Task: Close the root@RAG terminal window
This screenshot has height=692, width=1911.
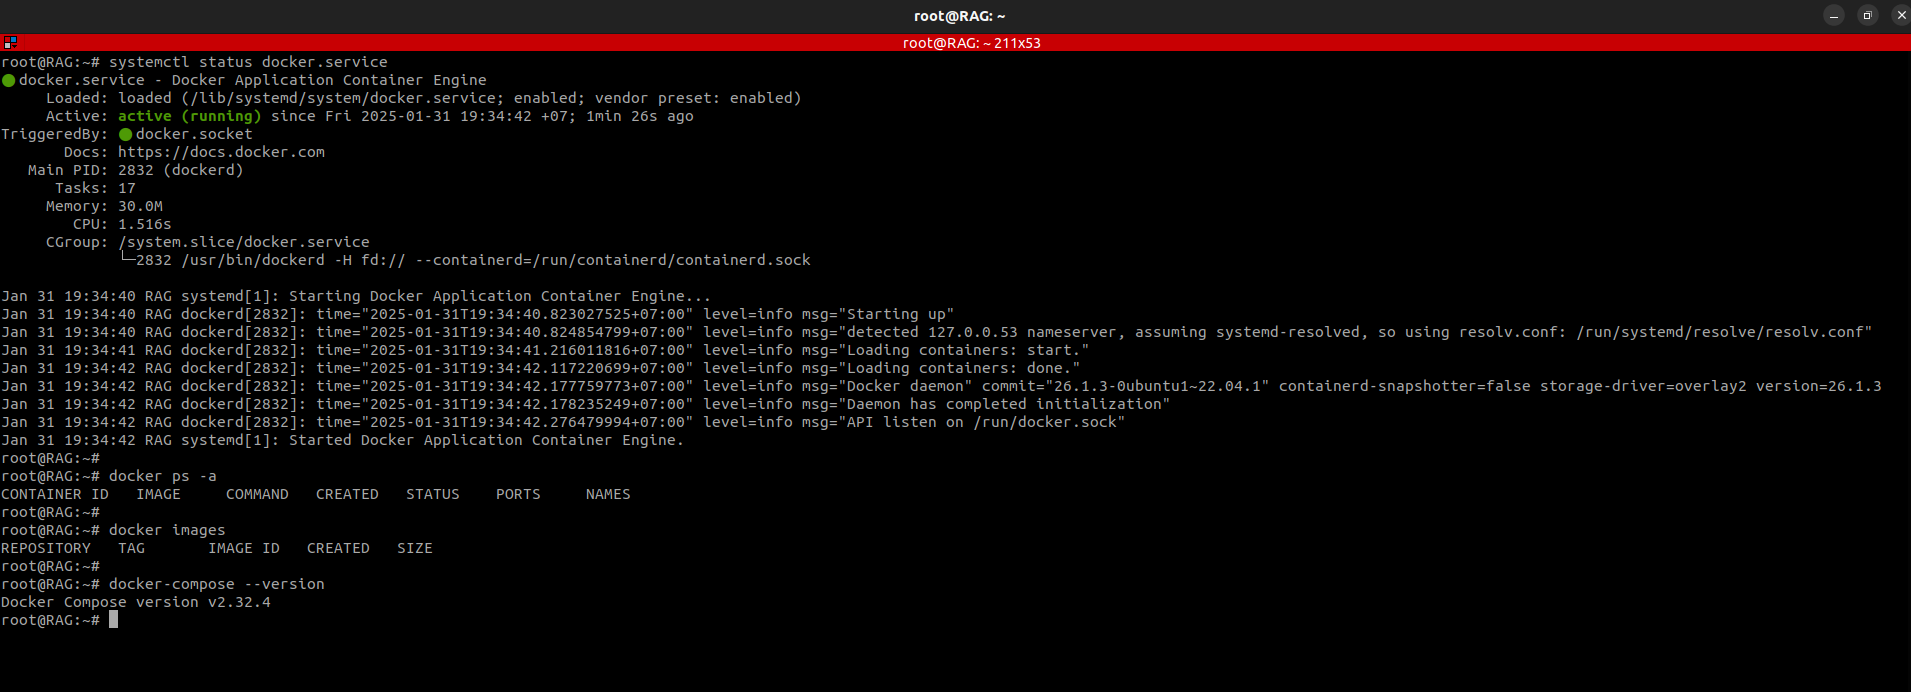Action: (x=1901, y=15)
